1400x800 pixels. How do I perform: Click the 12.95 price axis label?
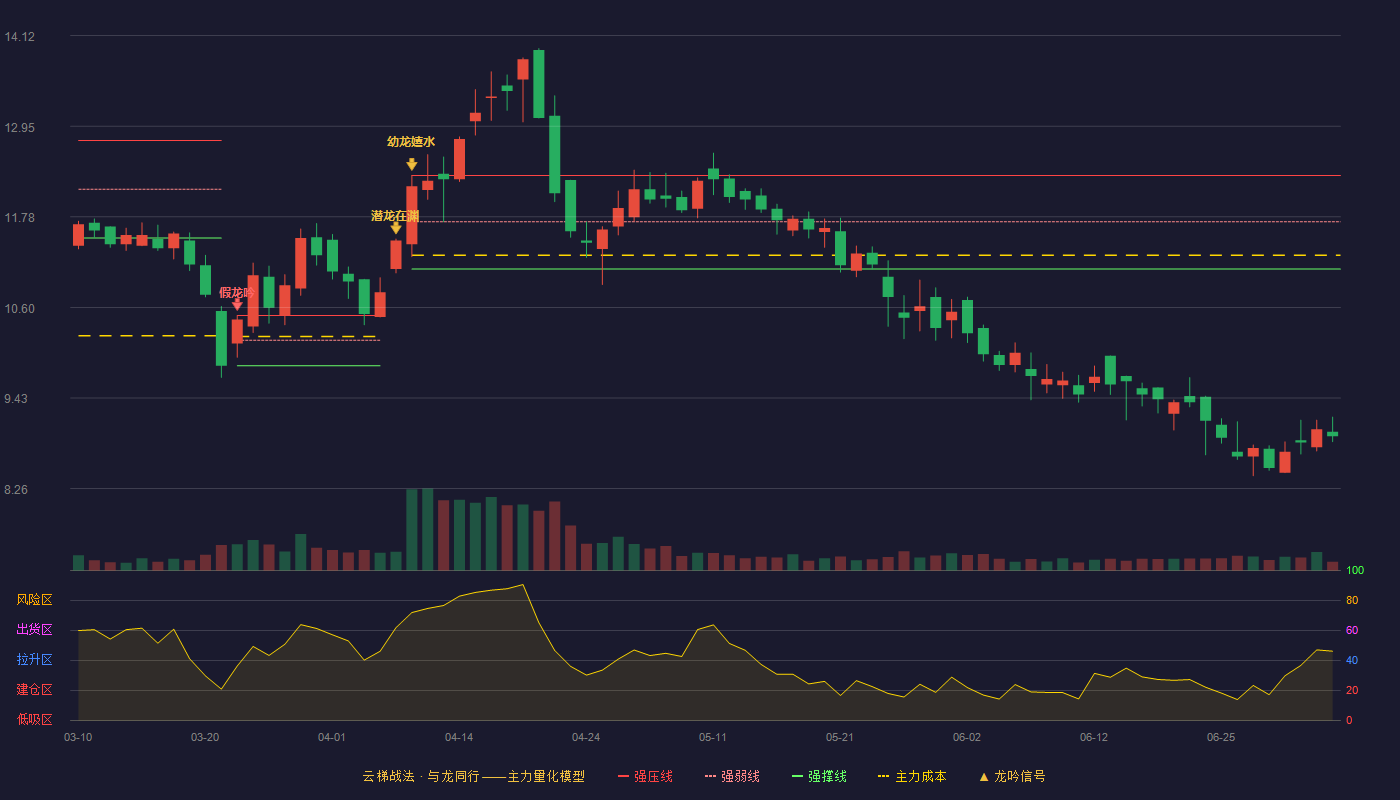[20, 128]
